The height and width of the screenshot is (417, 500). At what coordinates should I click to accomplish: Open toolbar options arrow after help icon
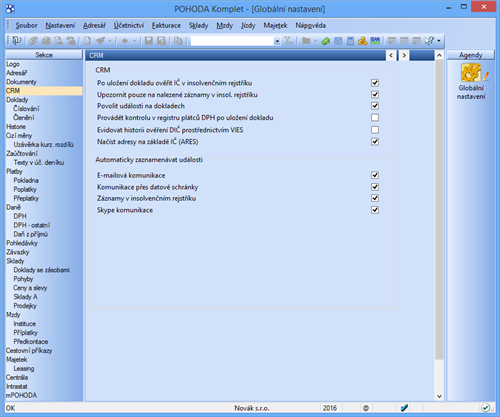tap(439, 41)
